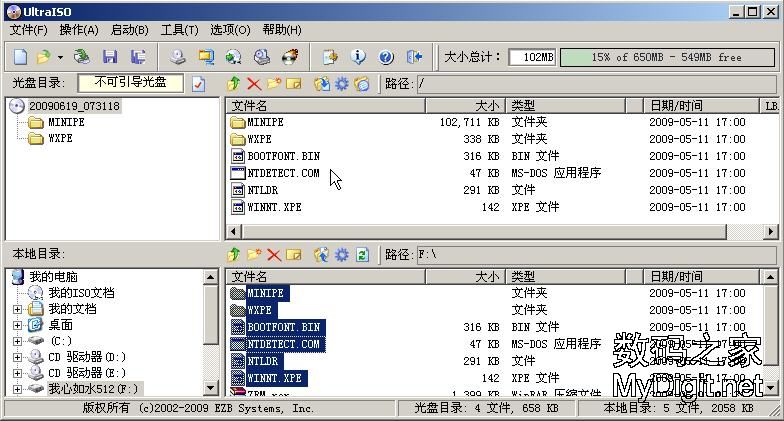
Task: Click the 大小总计 102MB size field
Action: pos(532,58)
